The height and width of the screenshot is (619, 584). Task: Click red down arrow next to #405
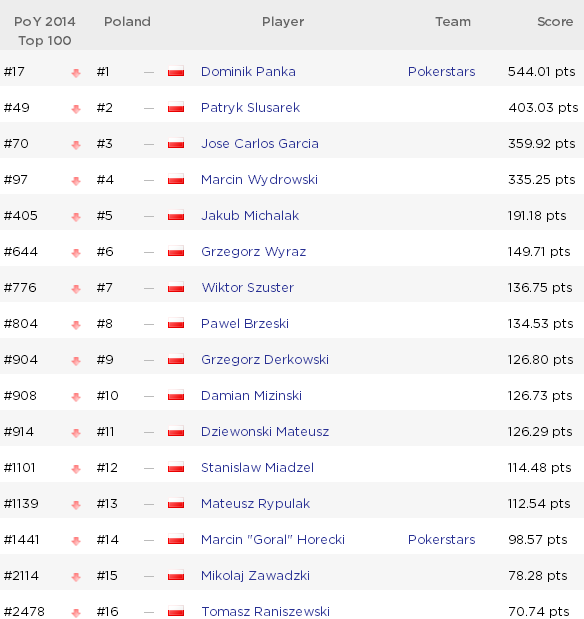(76, 217)
